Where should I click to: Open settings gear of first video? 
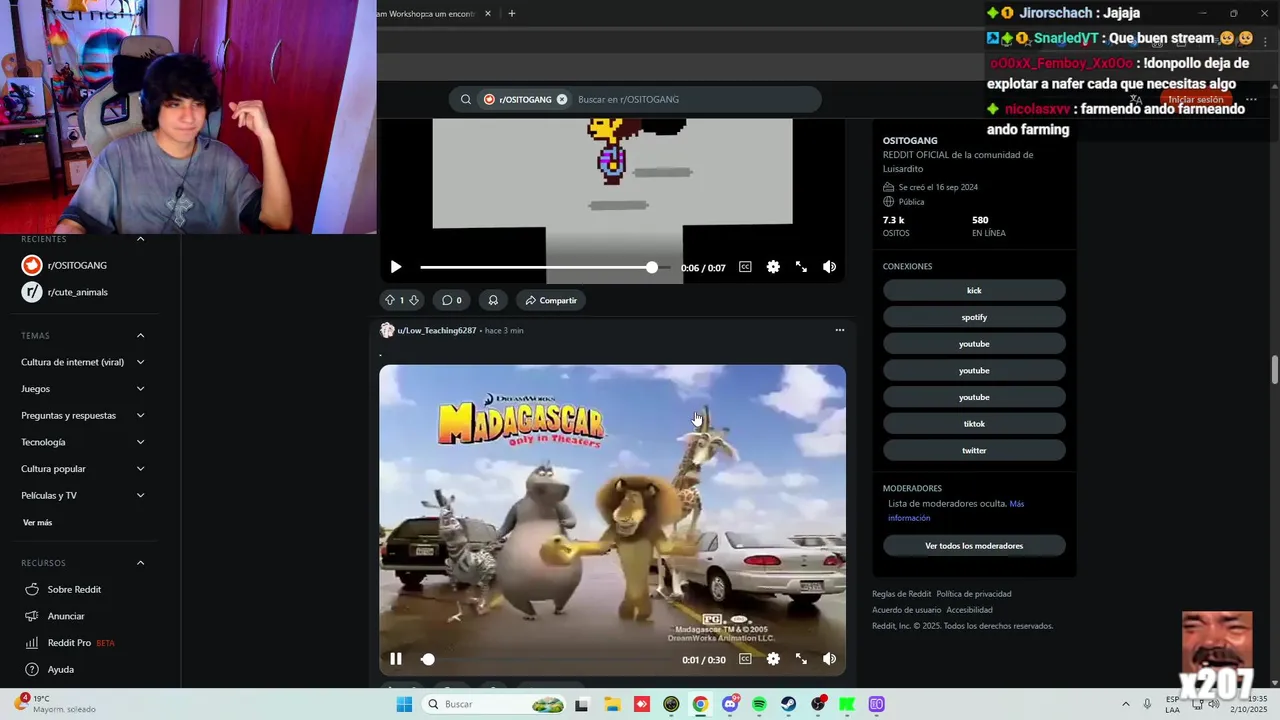tap(773, 267)
